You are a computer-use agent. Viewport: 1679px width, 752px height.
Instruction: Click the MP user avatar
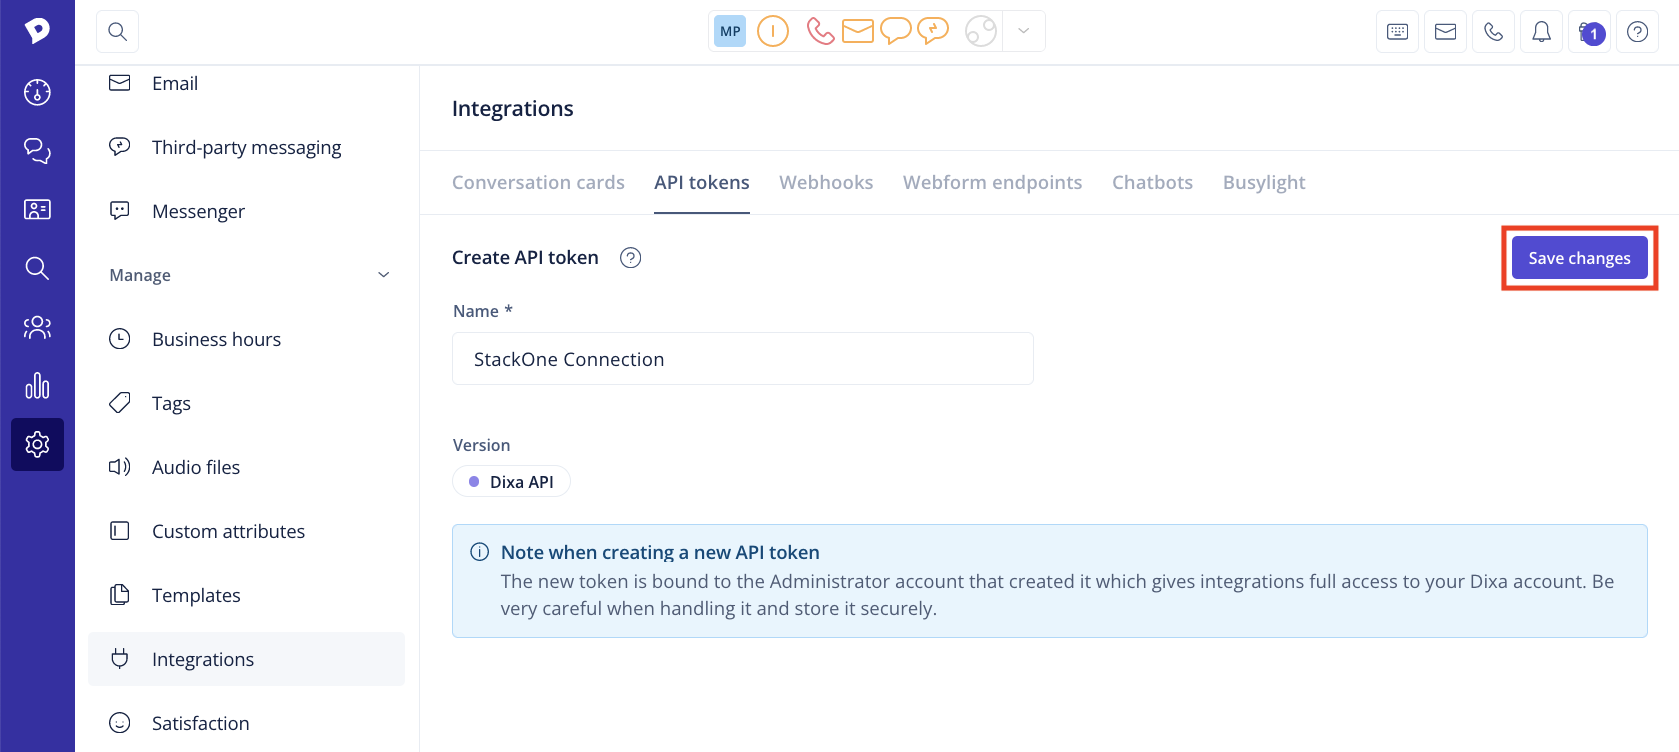730,31
